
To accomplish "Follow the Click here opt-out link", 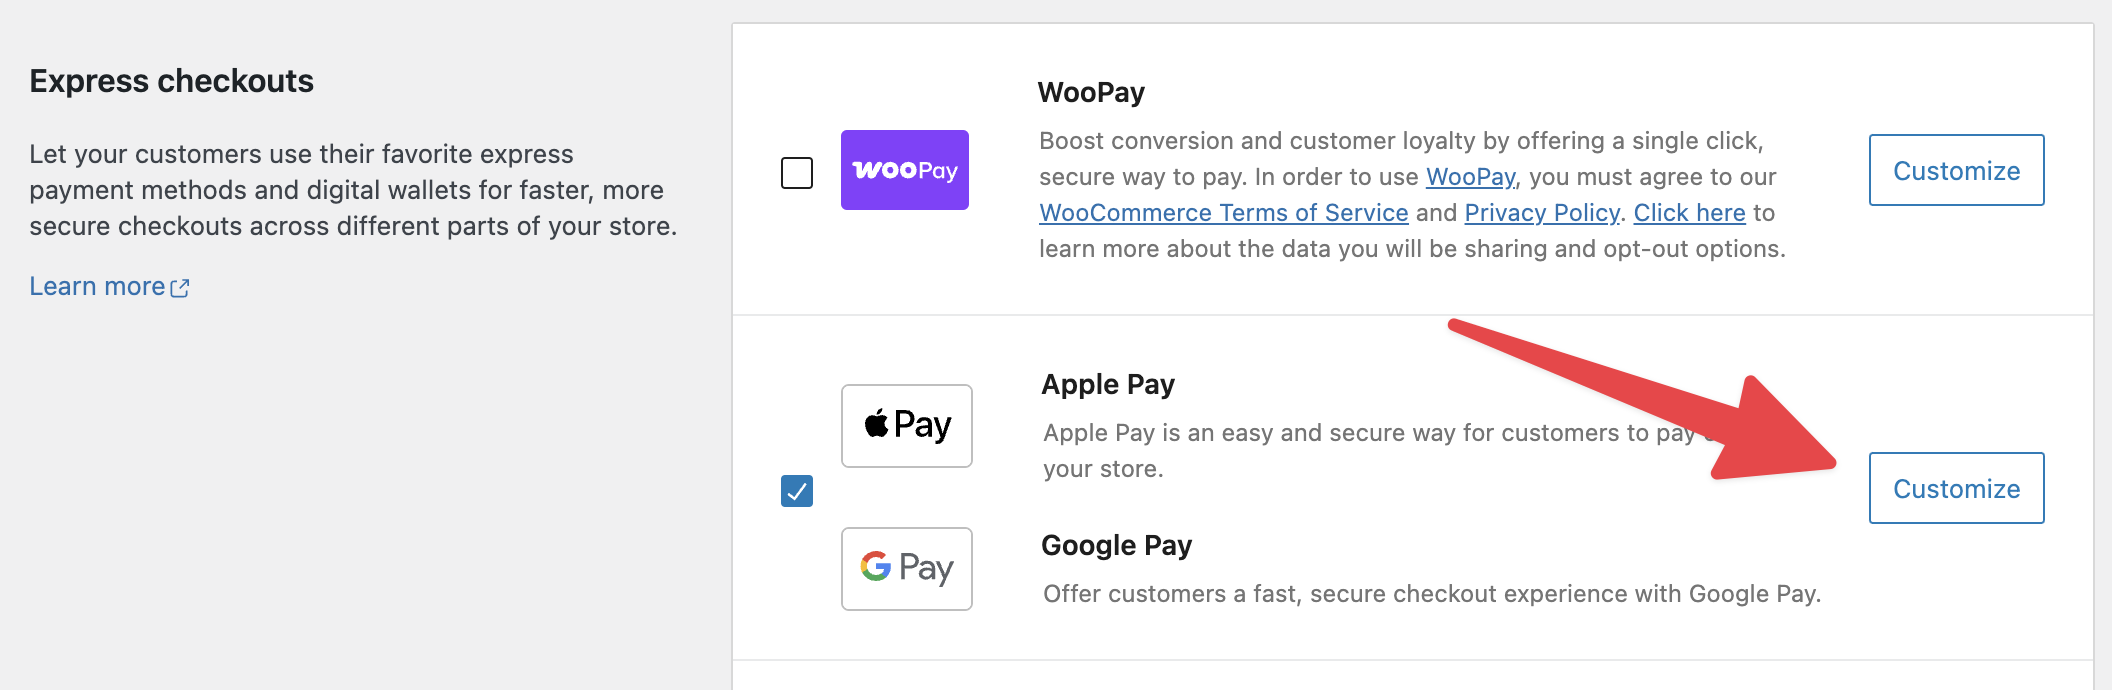I will point(1690,213).
